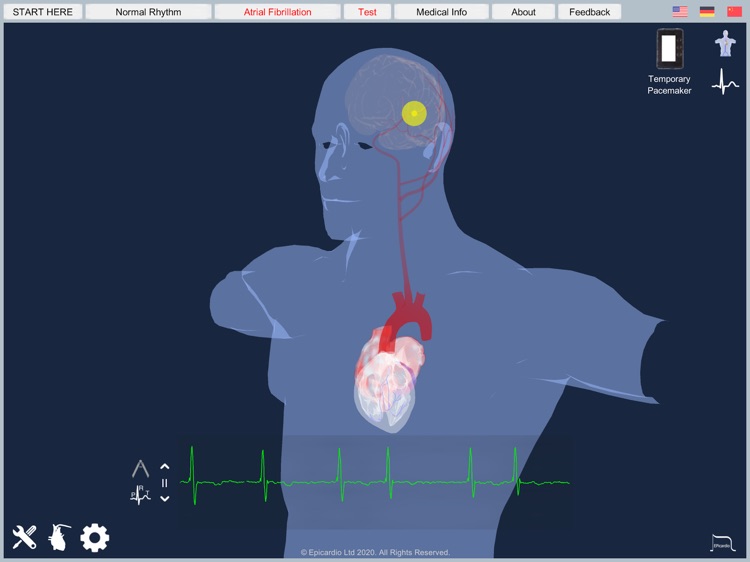Open settings gear icon

95,538
